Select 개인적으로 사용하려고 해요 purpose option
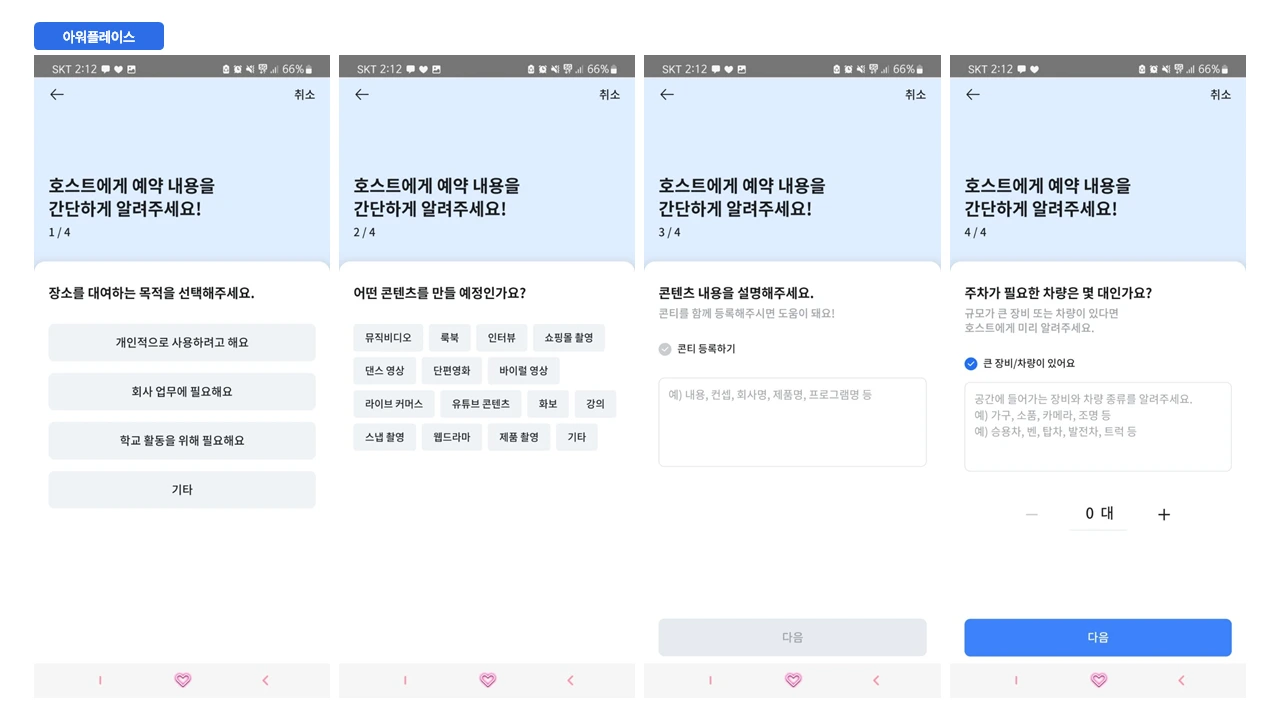The image size is (1280, 720). [182, 342]
